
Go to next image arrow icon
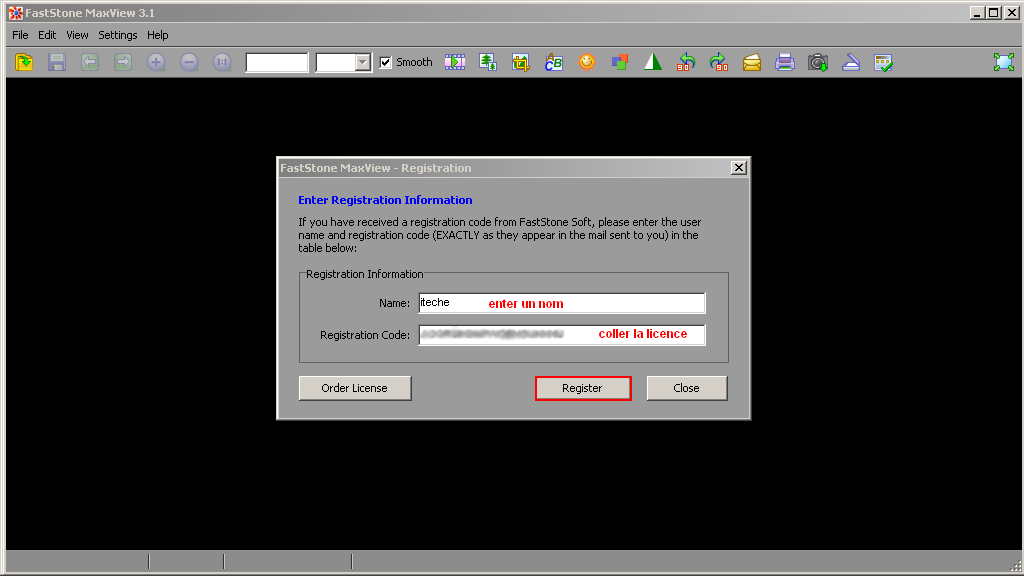tap(123, 62)
